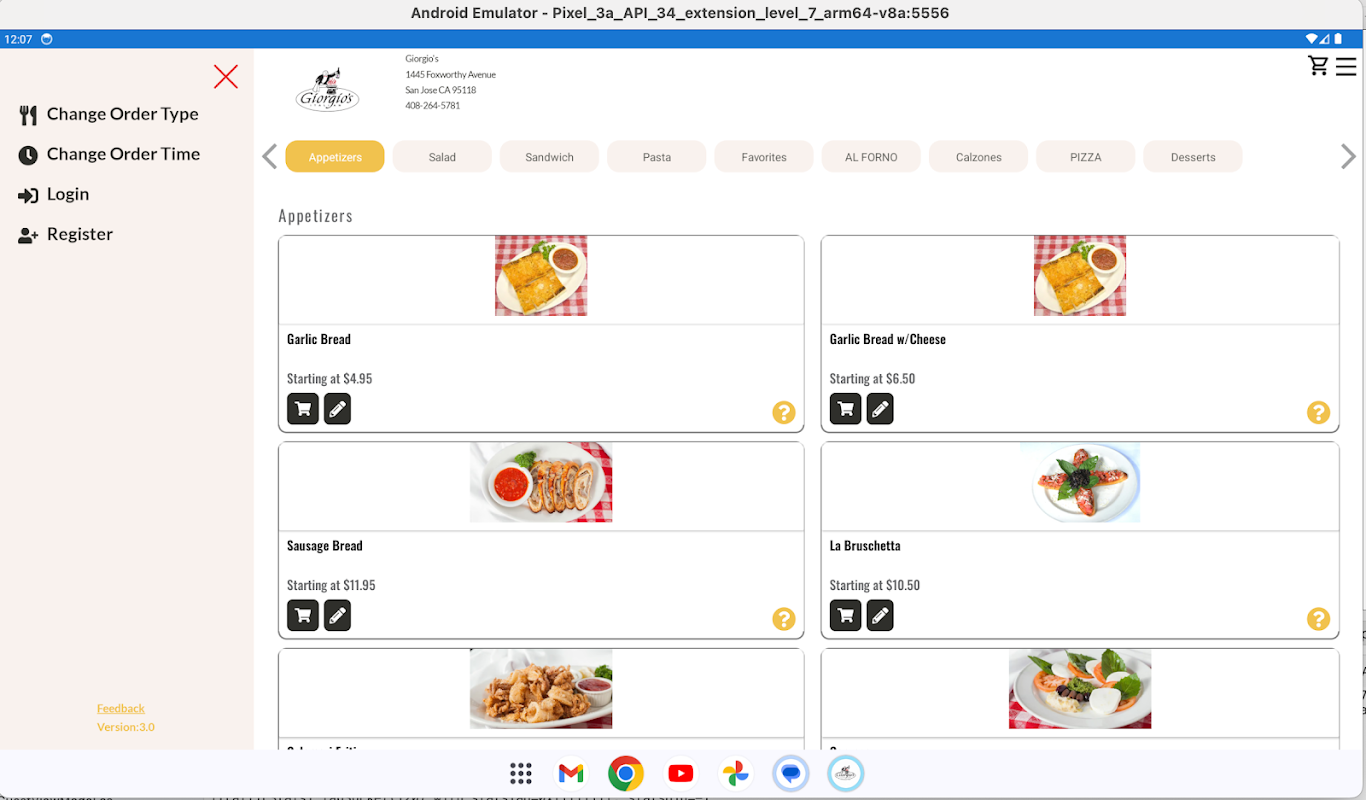Open Gmail from the taskbar
Screen dimensions: 1366x800
click(x=571, y=773)
